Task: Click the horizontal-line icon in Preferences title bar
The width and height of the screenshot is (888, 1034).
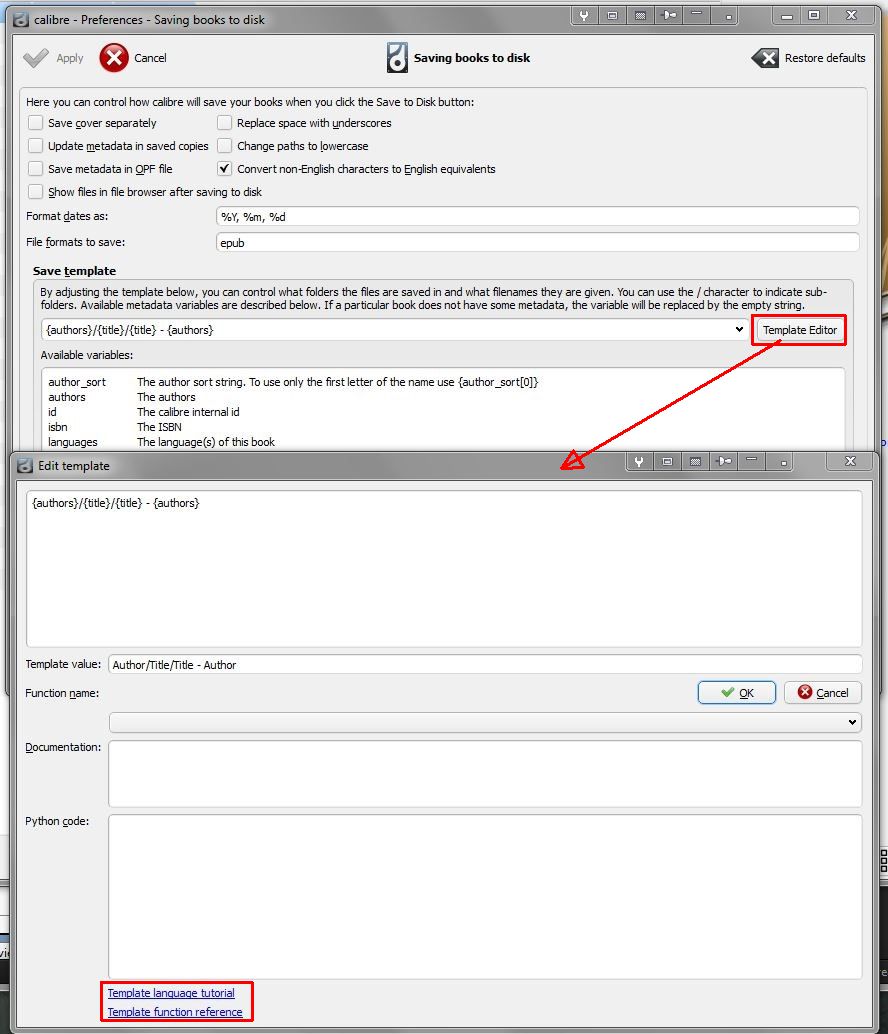Action: coord(697,15)
